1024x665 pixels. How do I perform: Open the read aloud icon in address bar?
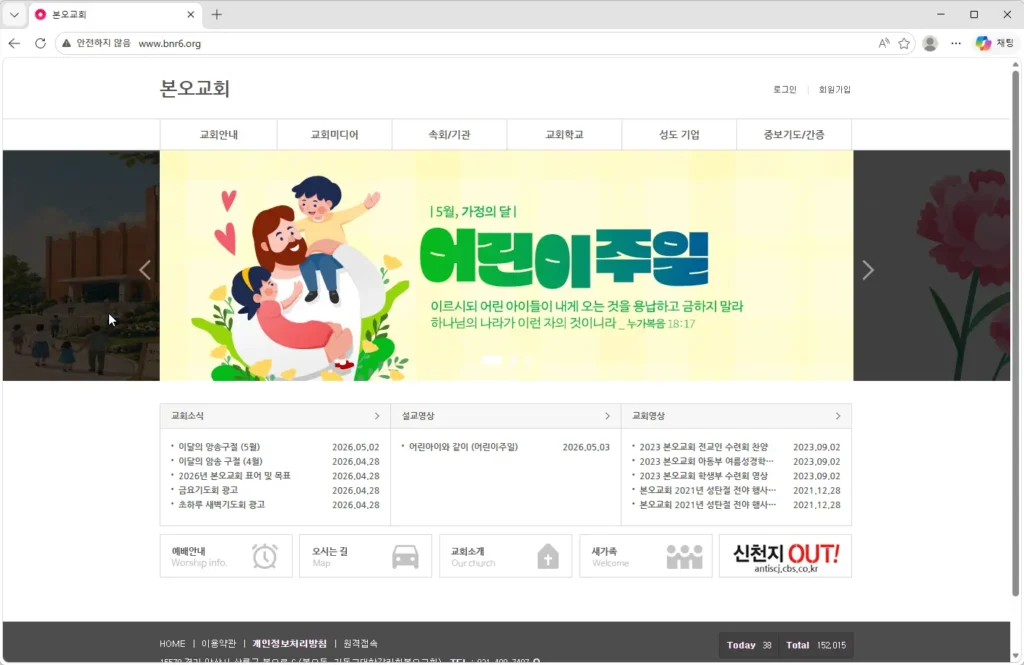884,43
